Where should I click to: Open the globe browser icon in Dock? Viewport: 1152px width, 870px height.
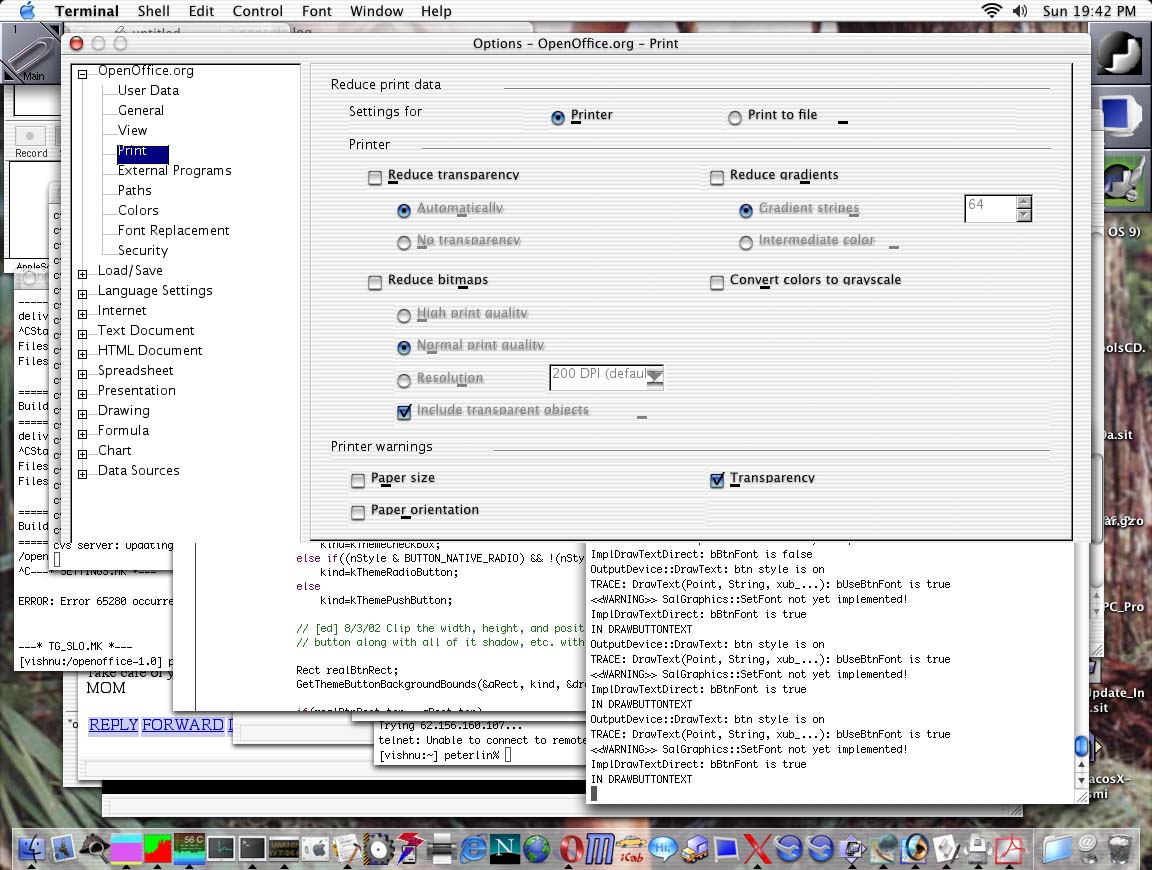[536, 849]
